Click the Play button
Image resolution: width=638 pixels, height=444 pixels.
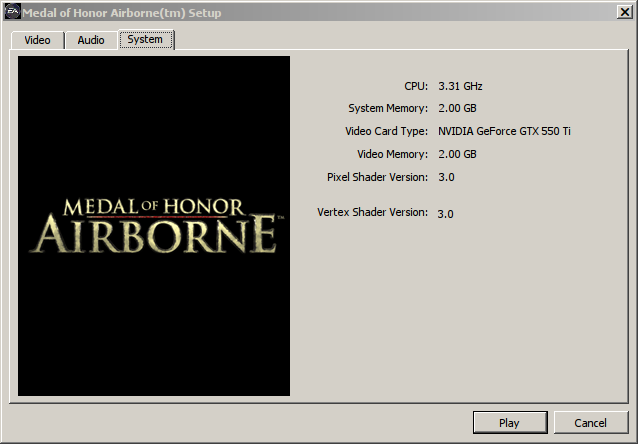pos(510,423)
